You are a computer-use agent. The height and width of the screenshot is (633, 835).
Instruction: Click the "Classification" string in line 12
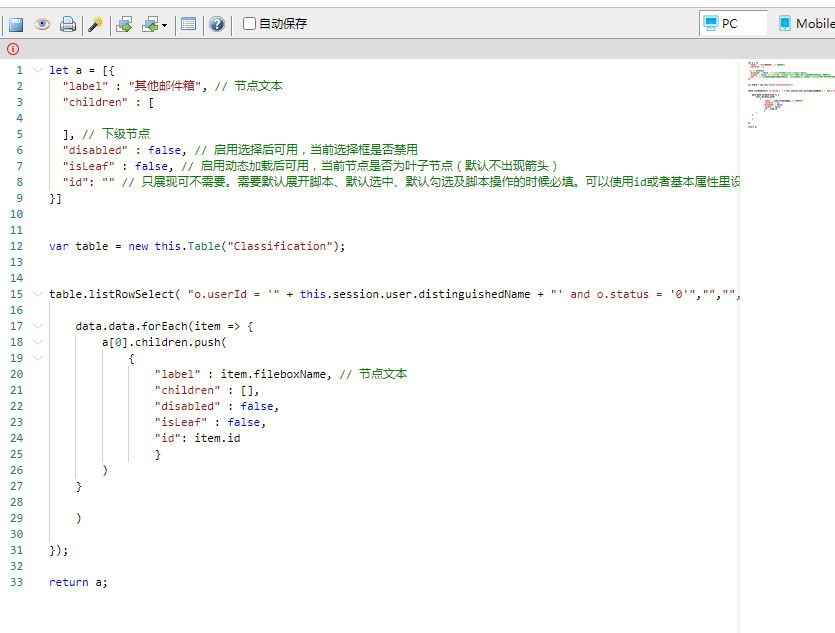[x=279, y=246]
